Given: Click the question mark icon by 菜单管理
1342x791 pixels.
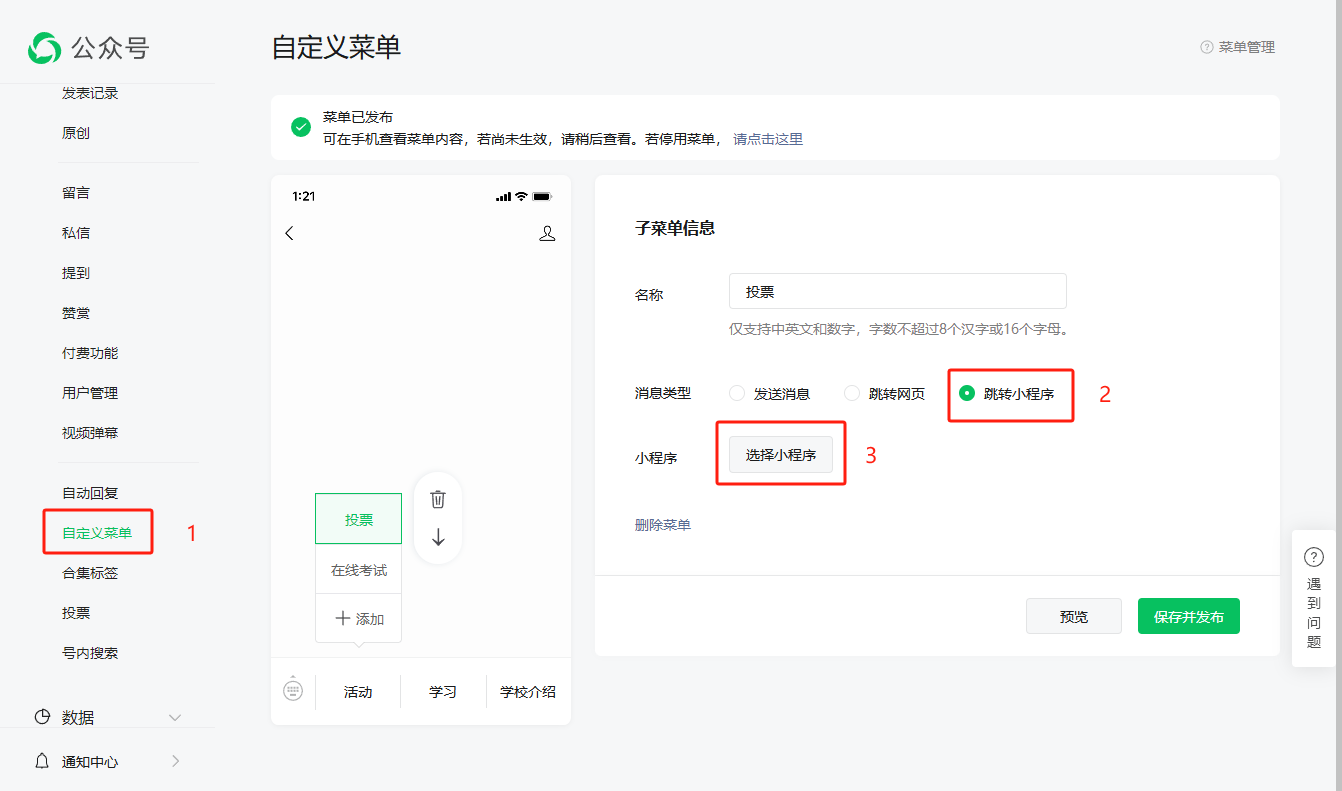Looking at the screenshot, I should 1207,47.
